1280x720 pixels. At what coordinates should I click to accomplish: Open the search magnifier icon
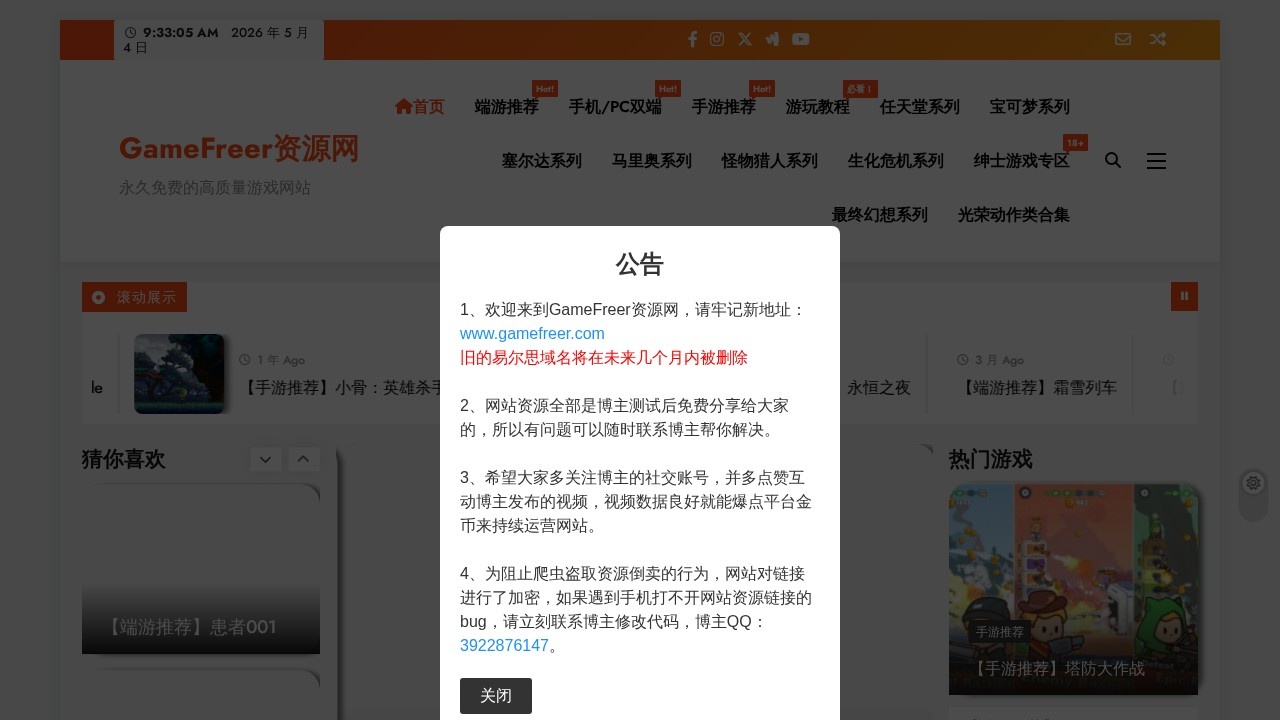point(1113,160)
